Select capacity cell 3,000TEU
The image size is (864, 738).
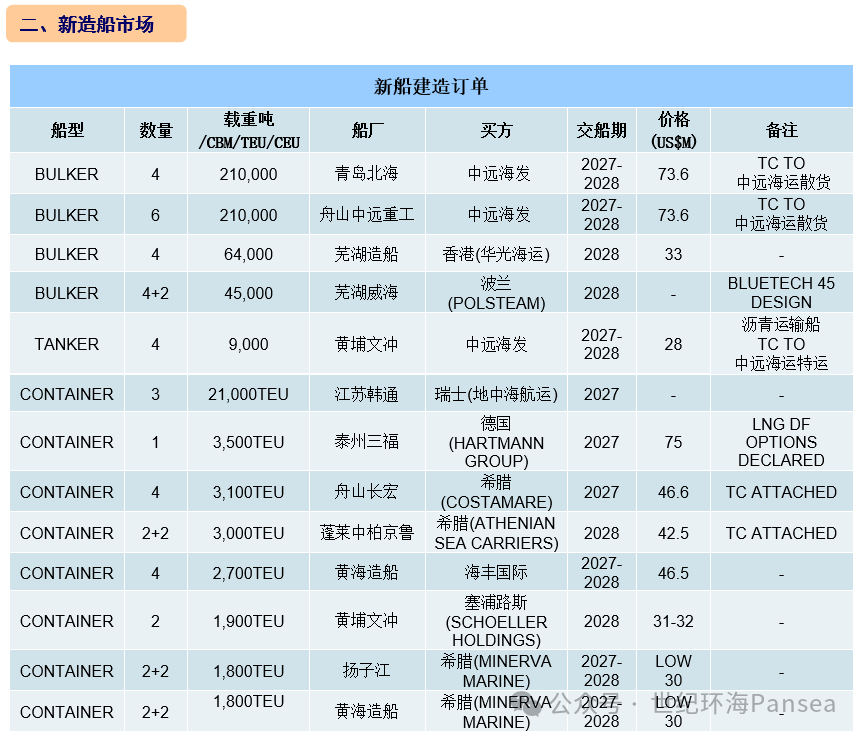pyautogui.click(x=249, y=534)
